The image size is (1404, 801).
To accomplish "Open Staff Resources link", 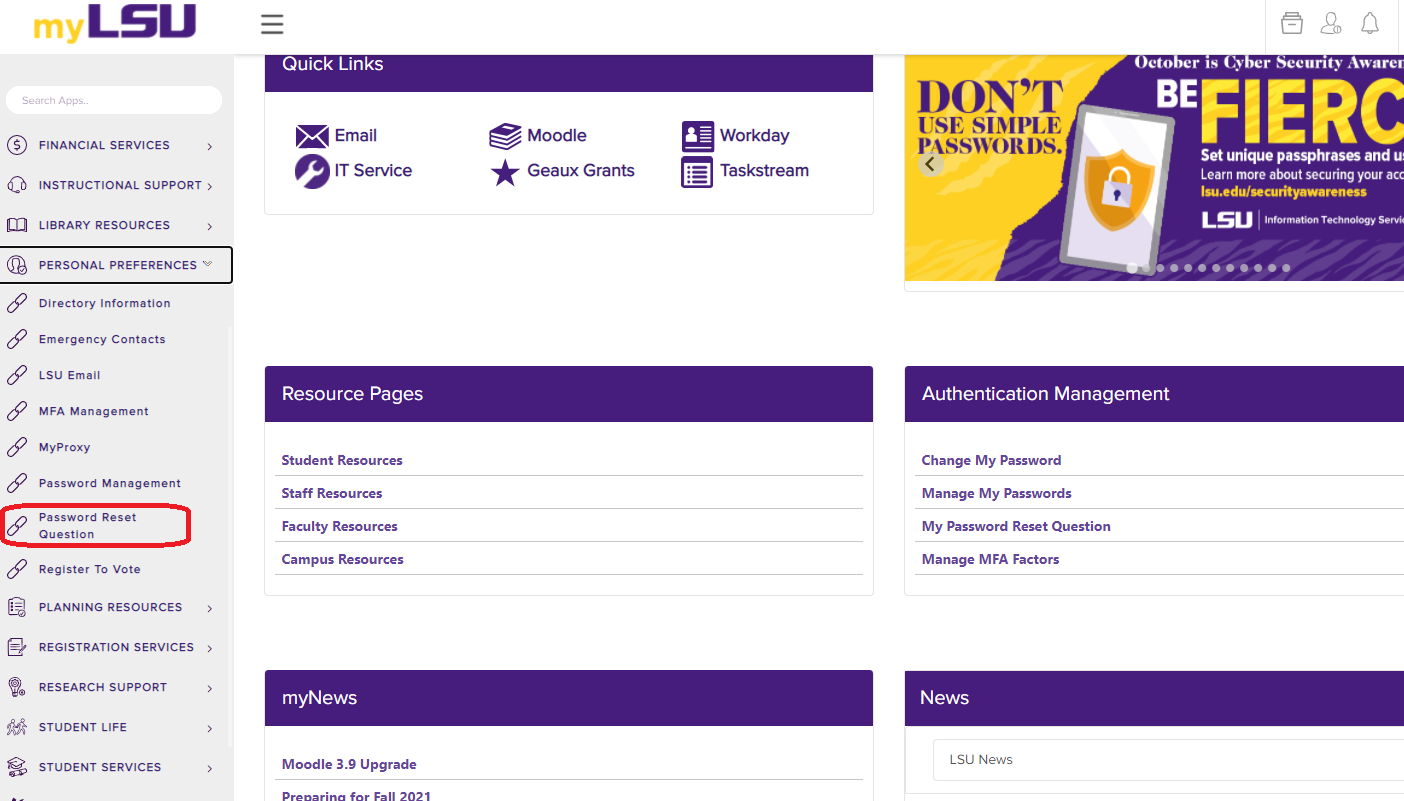I will click(x=332, y=493).
